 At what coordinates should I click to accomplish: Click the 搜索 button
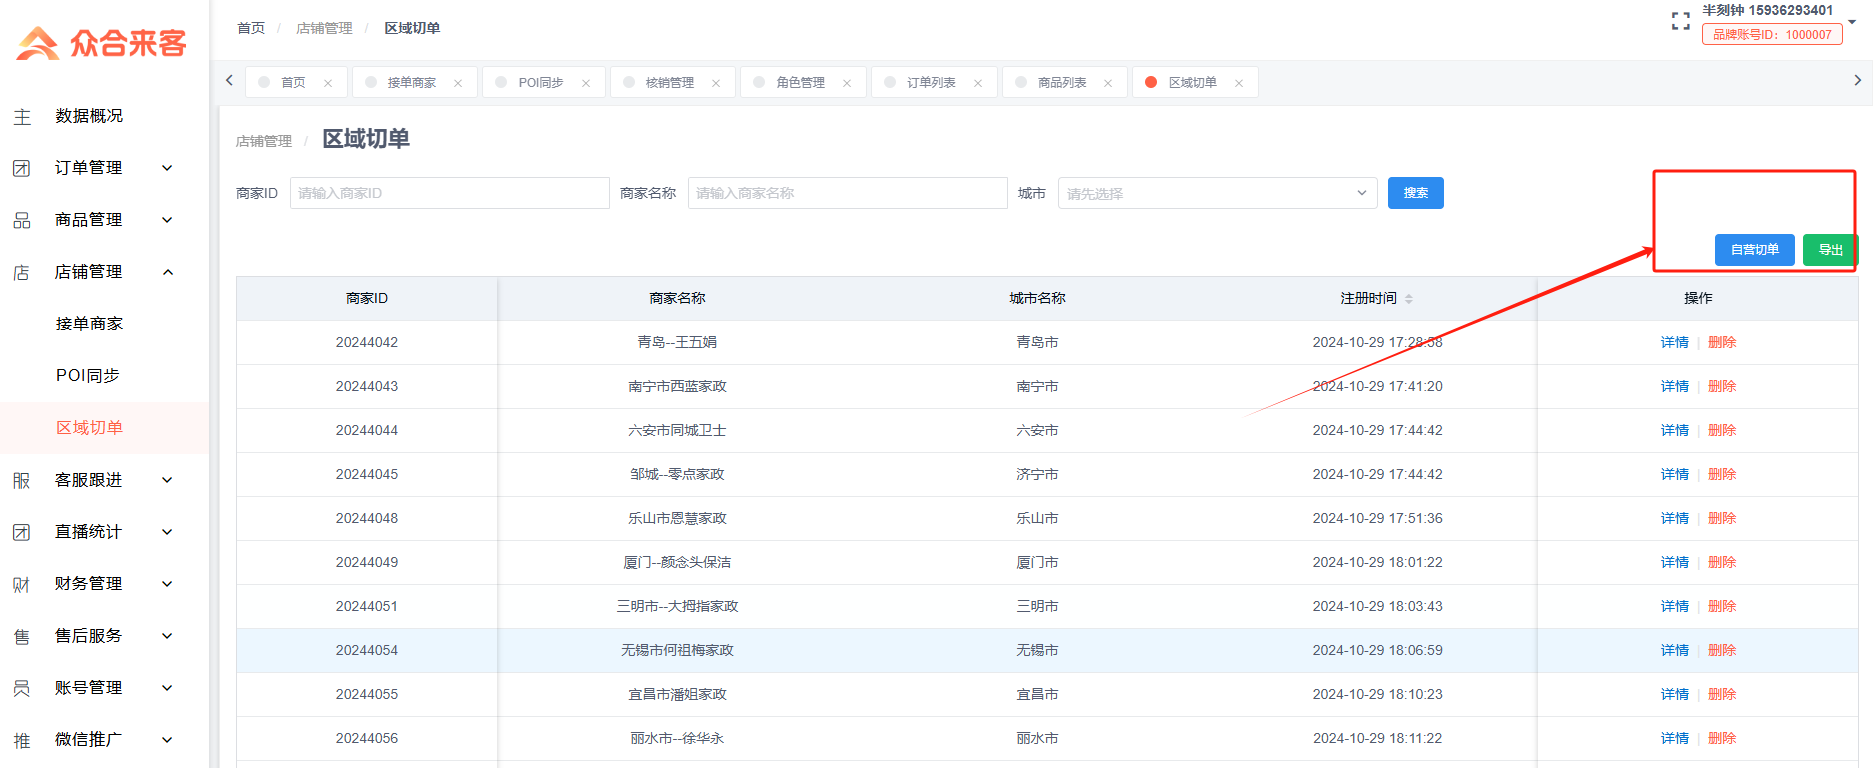[1415, 193]
